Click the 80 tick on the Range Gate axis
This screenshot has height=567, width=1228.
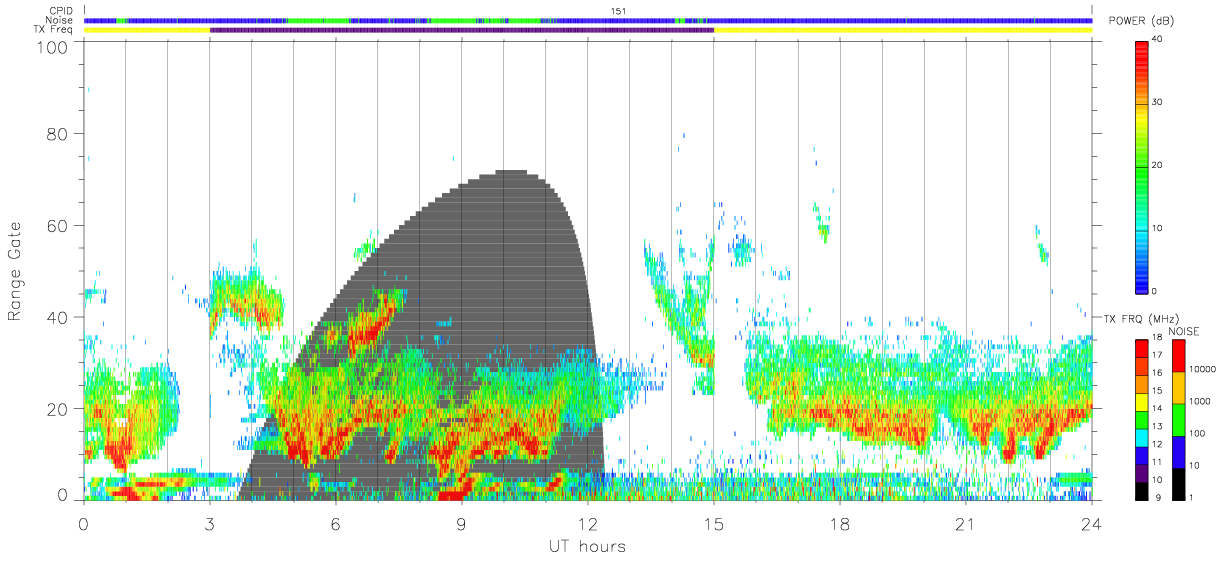click(x=58, y=133)
